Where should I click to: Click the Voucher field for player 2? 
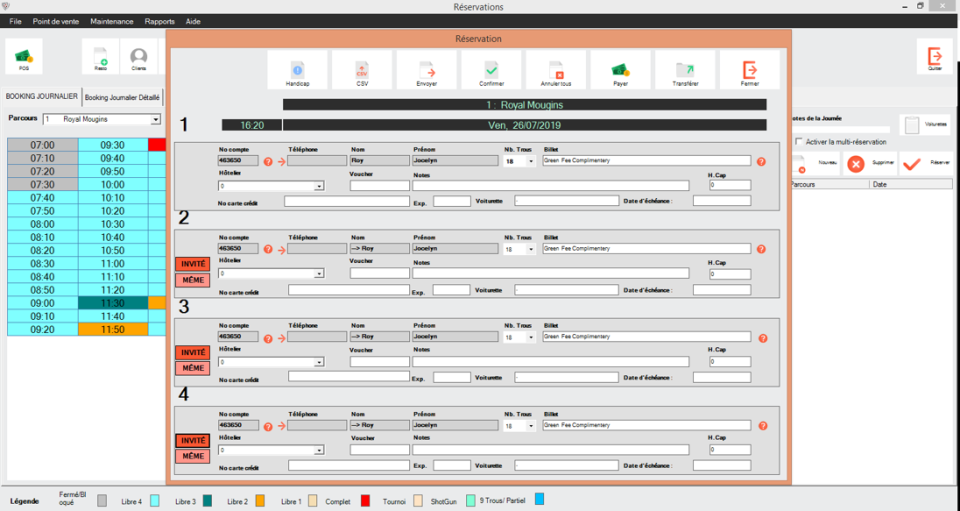coord(380,273)
